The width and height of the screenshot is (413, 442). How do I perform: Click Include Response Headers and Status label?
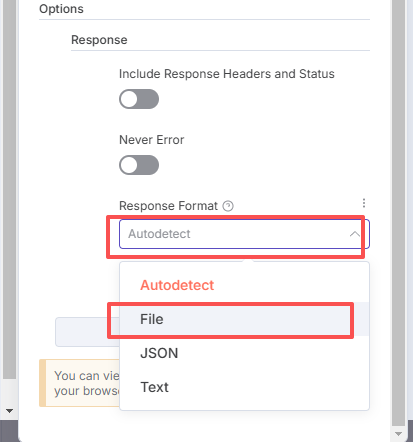pyautogui.click(x=227, y=74)
